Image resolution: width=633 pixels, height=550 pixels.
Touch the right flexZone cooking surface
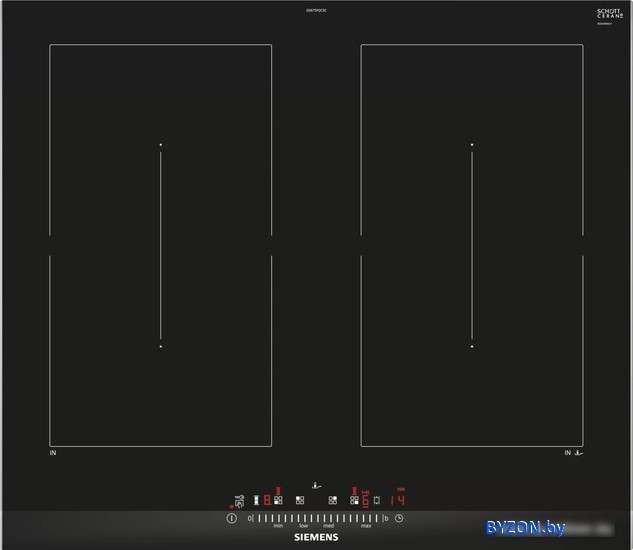pos(472,246)
